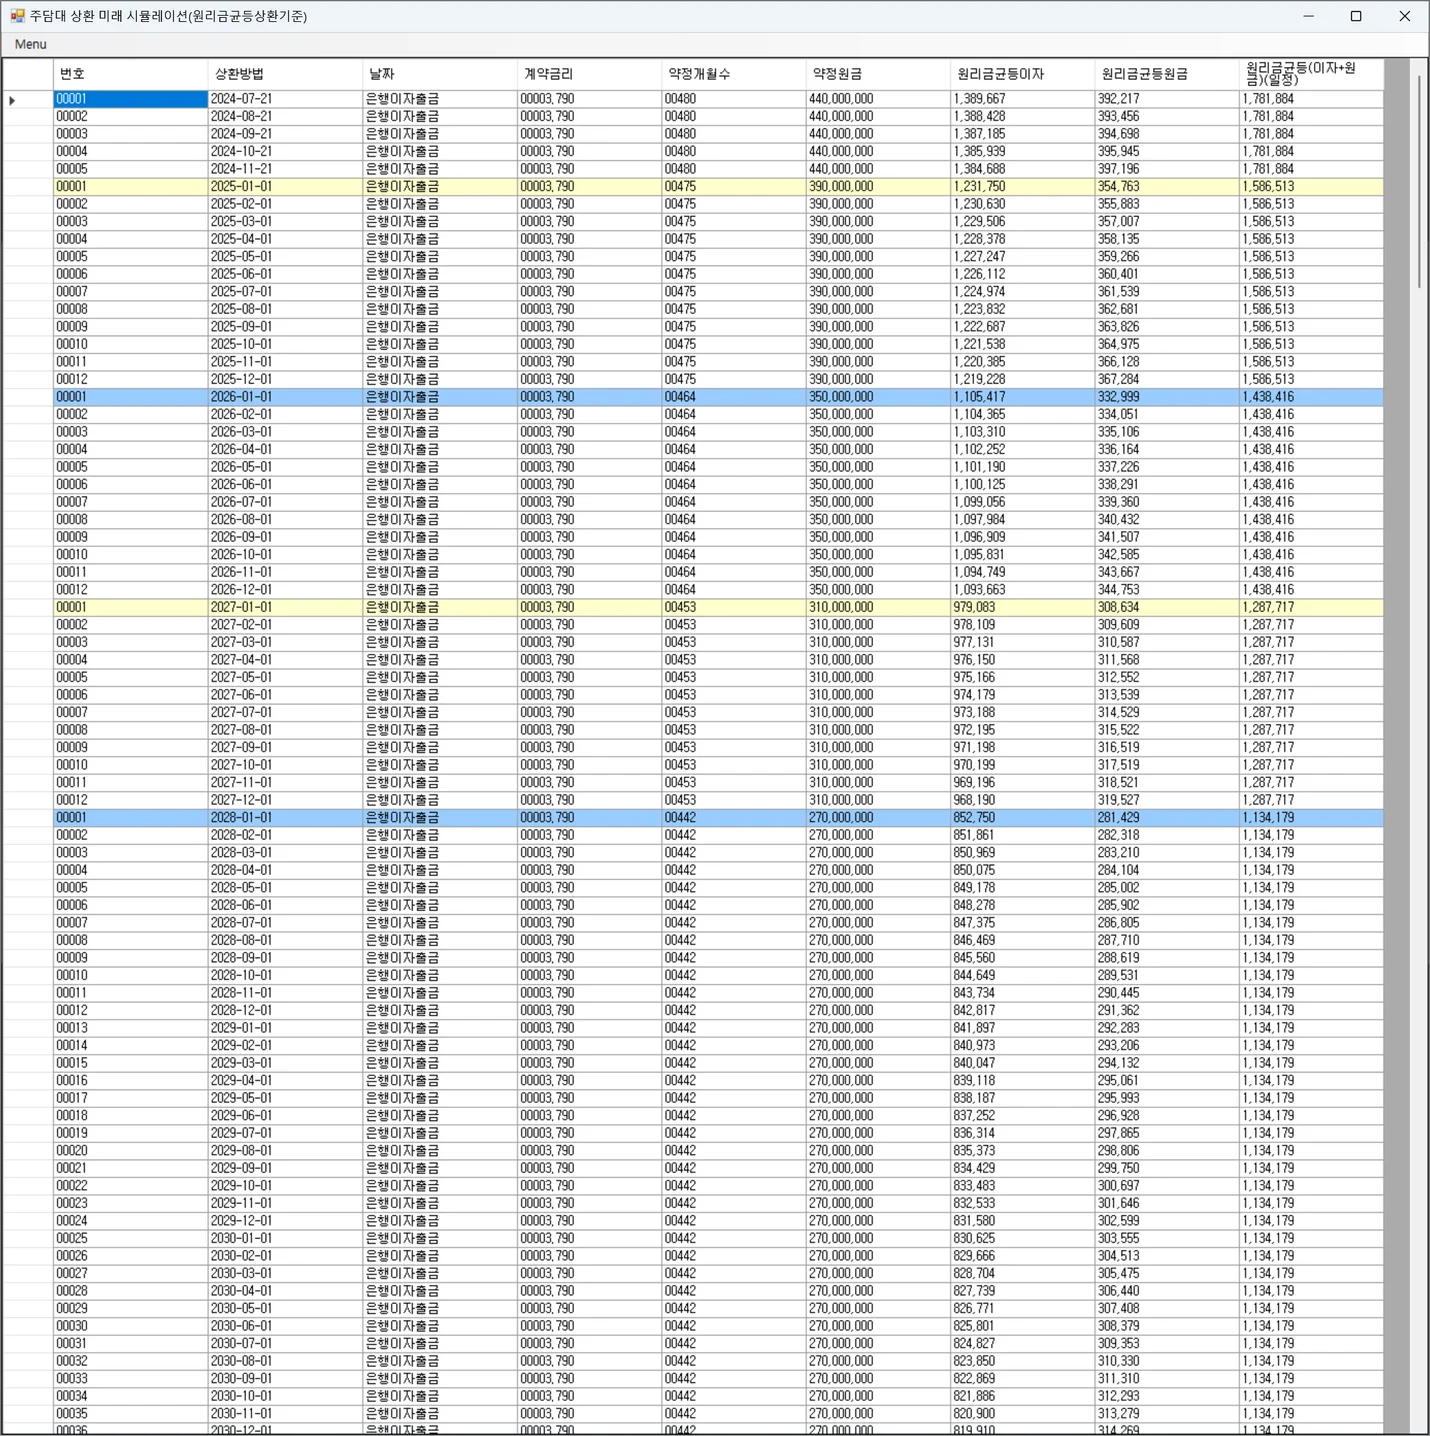This screenshot has width=1430, height=1436.
Task: Click the principal value 392,217
Action: click(1167, 99)
